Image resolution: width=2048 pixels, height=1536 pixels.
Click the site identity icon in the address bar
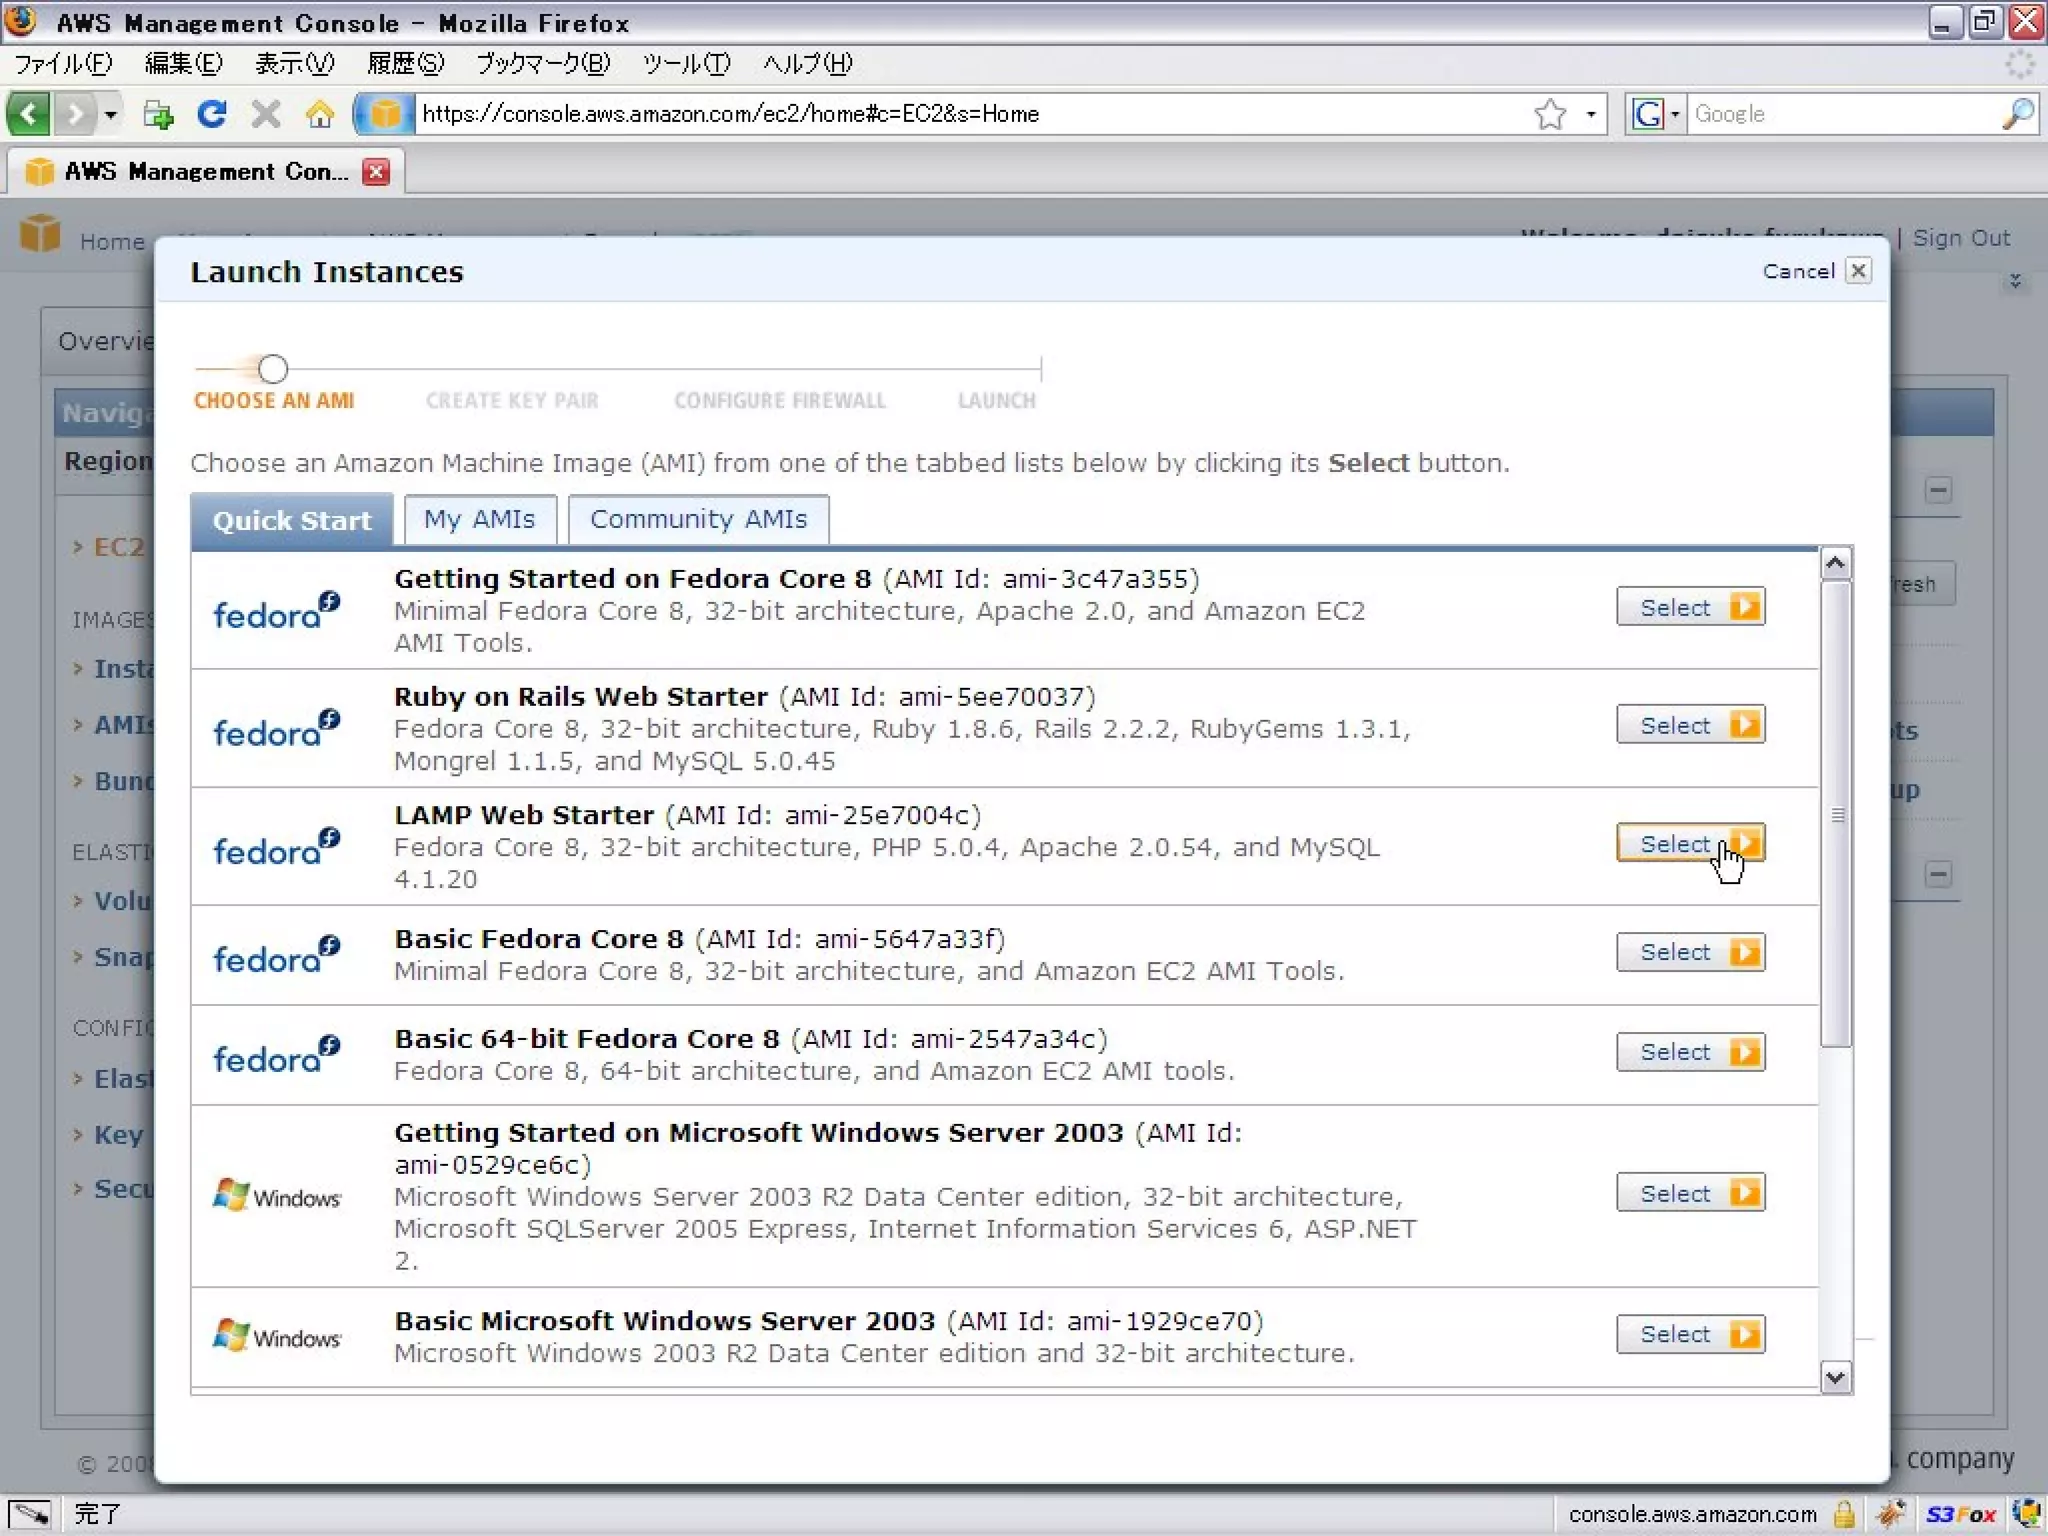[x=384, y=114]
